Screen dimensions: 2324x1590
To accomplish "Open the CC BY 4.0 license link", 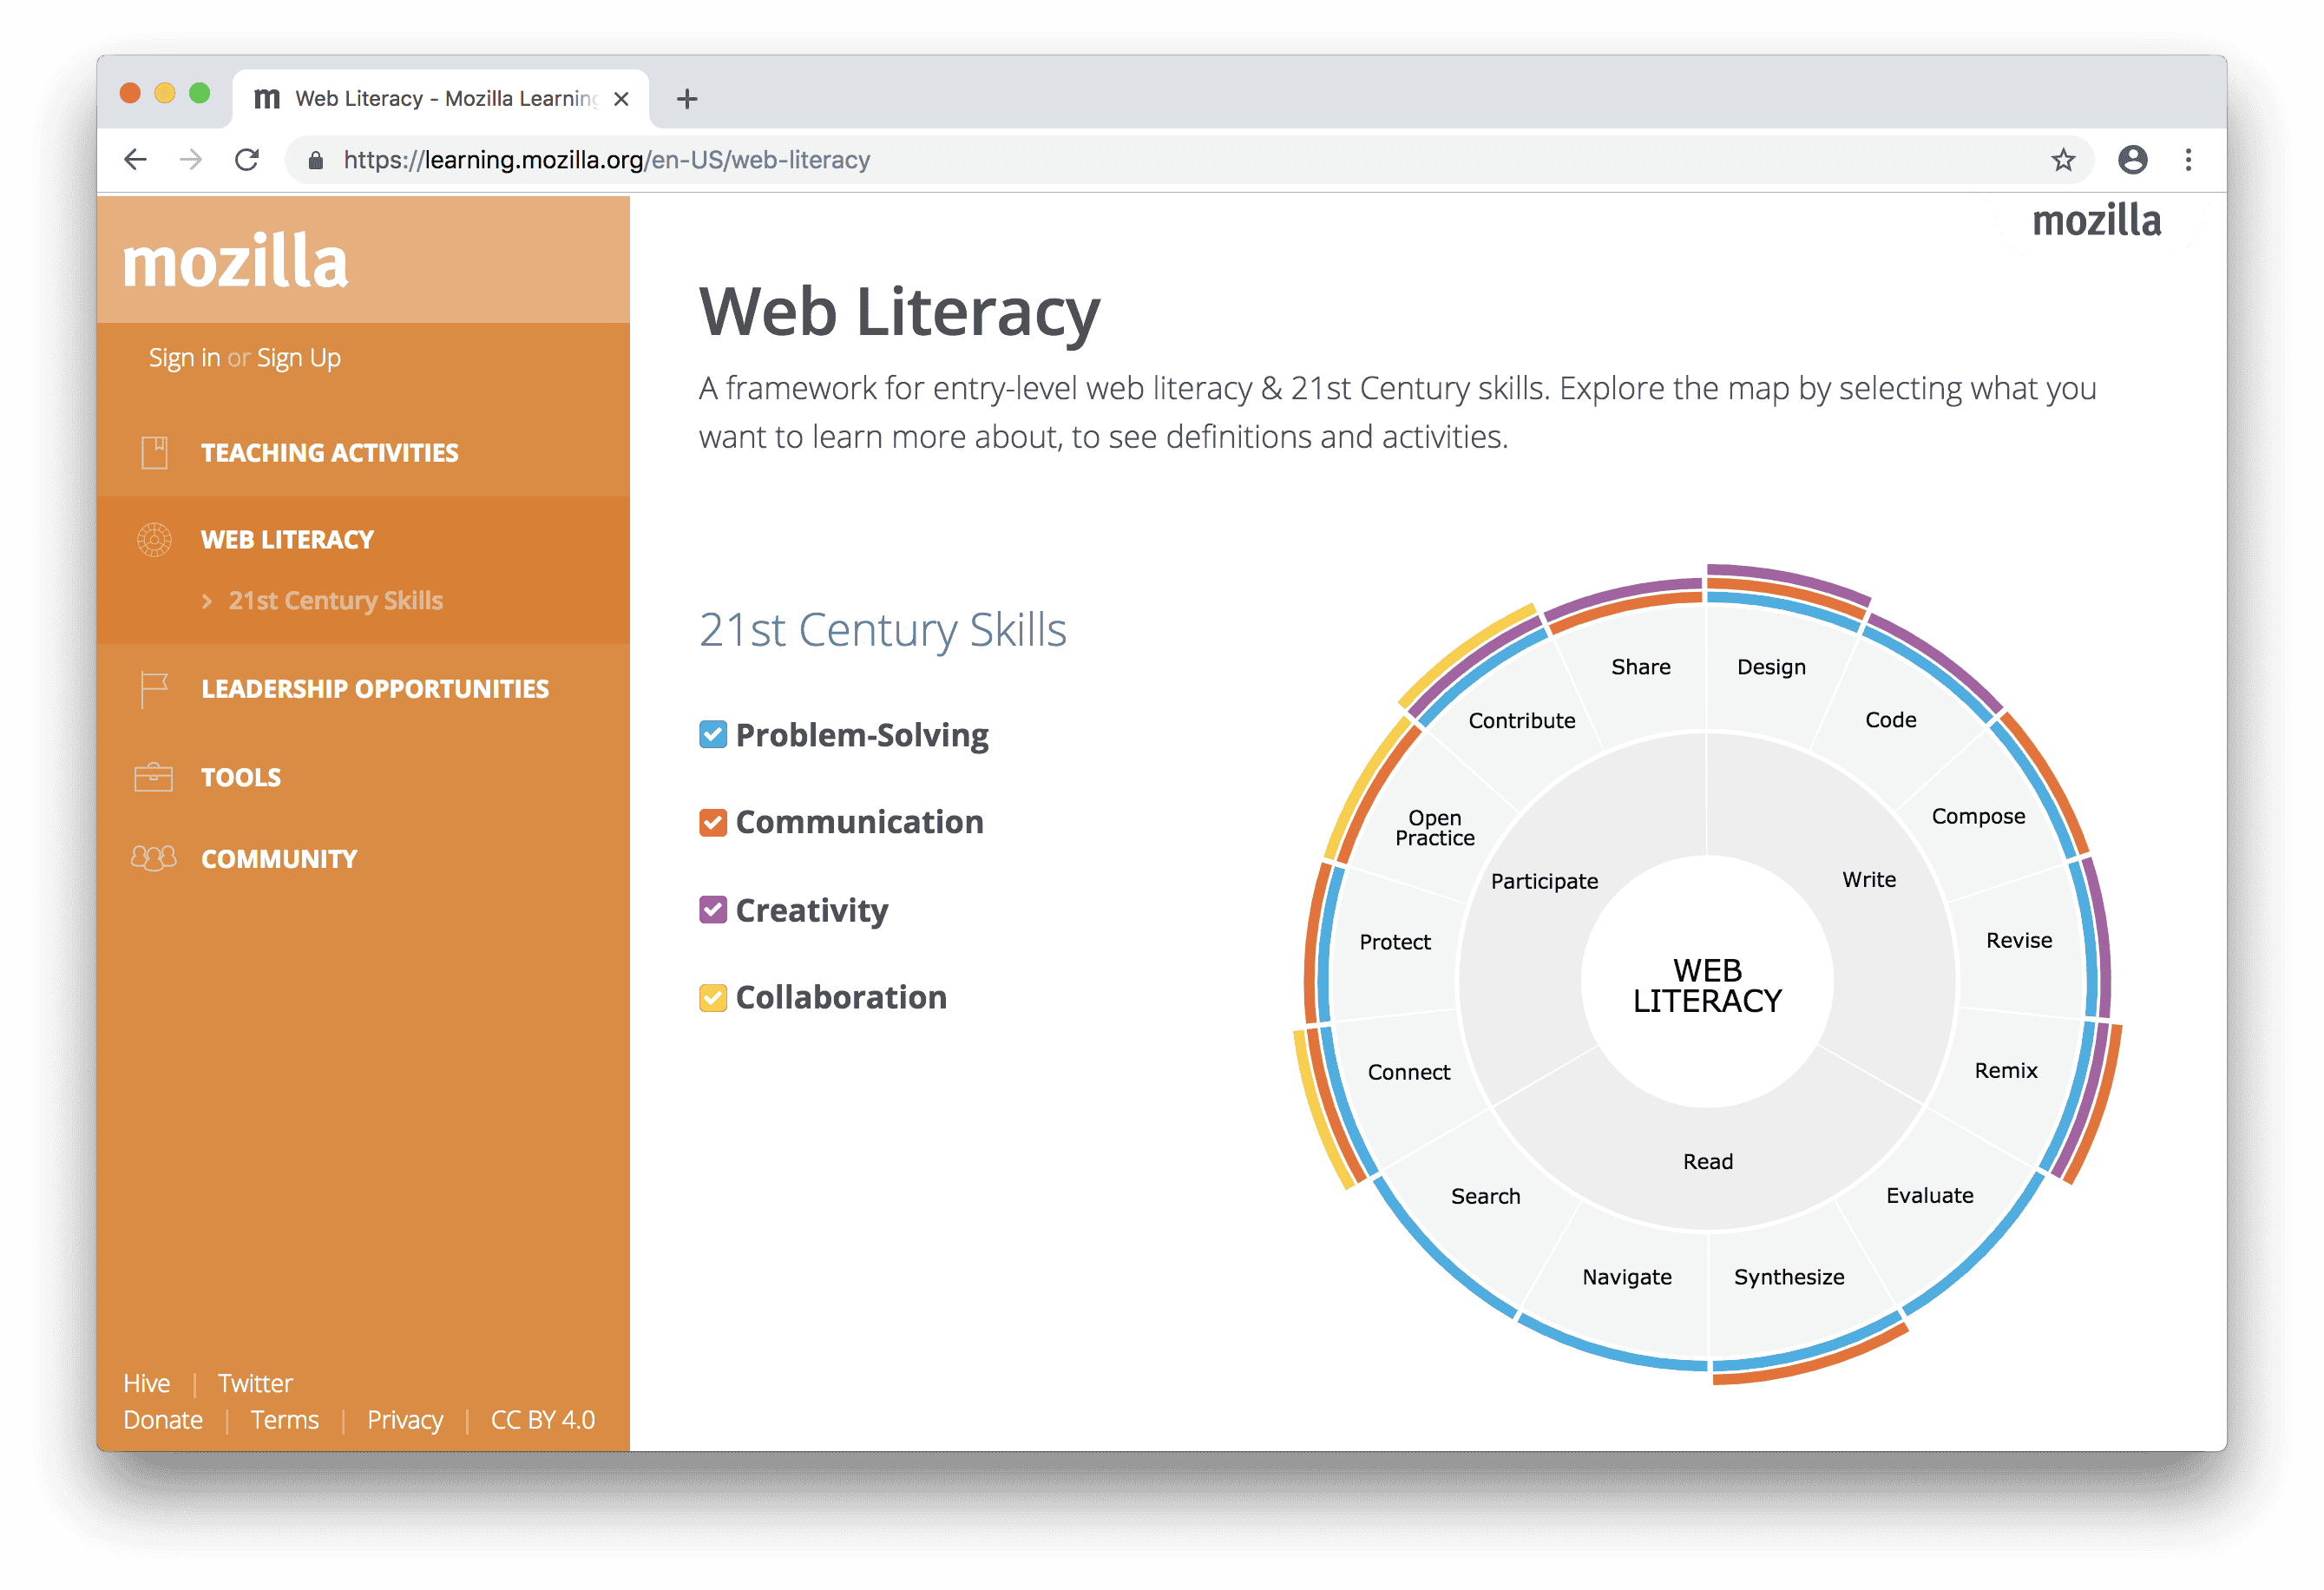I will tap(543, 1421).
